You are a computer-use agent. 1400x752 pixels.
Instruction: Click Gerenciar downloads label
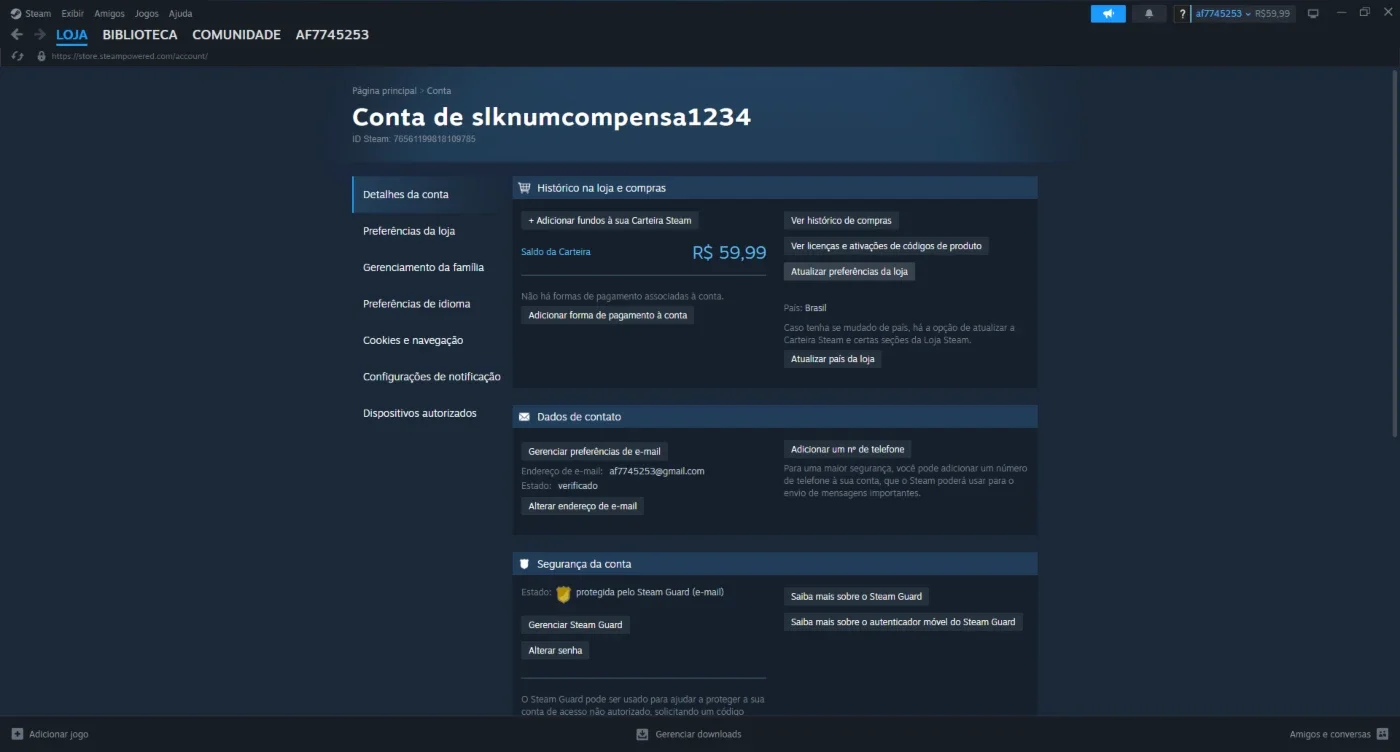click(698, 734)
